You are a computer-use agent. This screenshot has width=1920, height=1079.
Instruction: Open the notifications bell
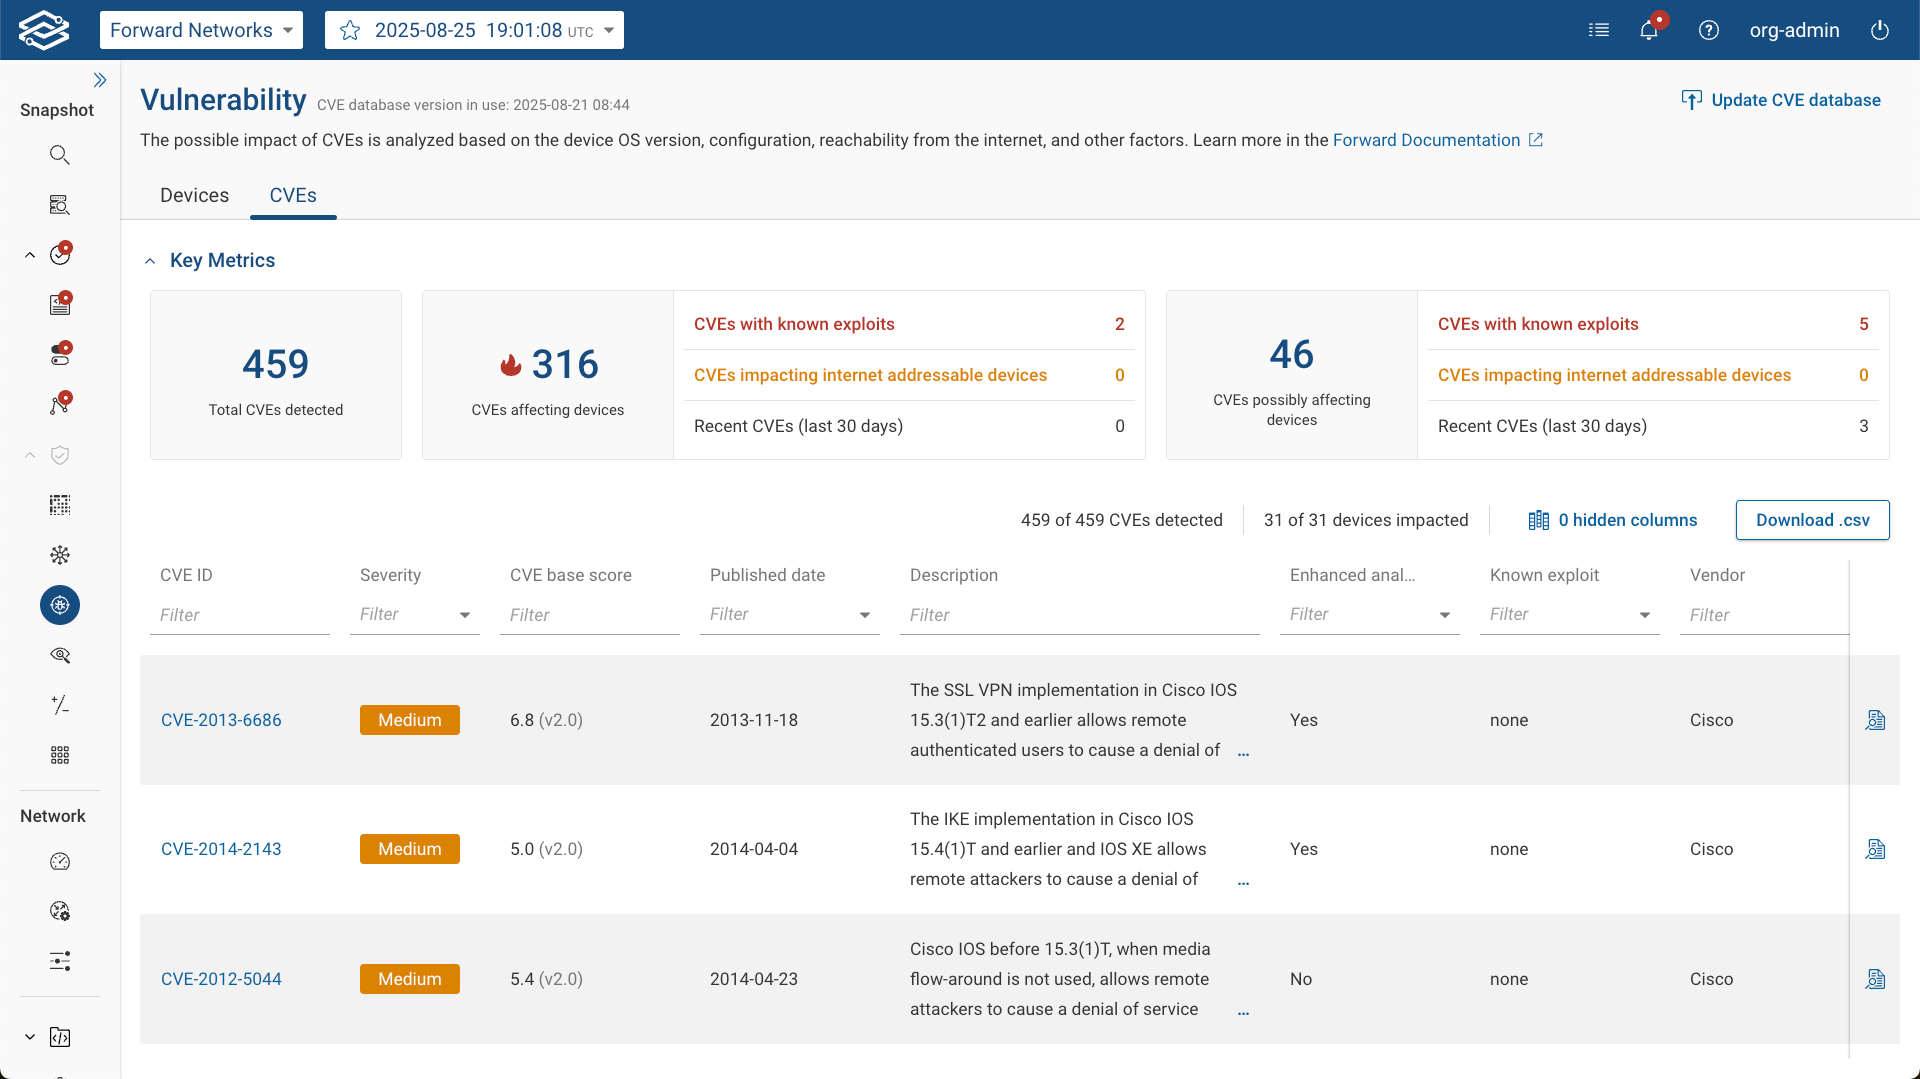coord(1648,30)
